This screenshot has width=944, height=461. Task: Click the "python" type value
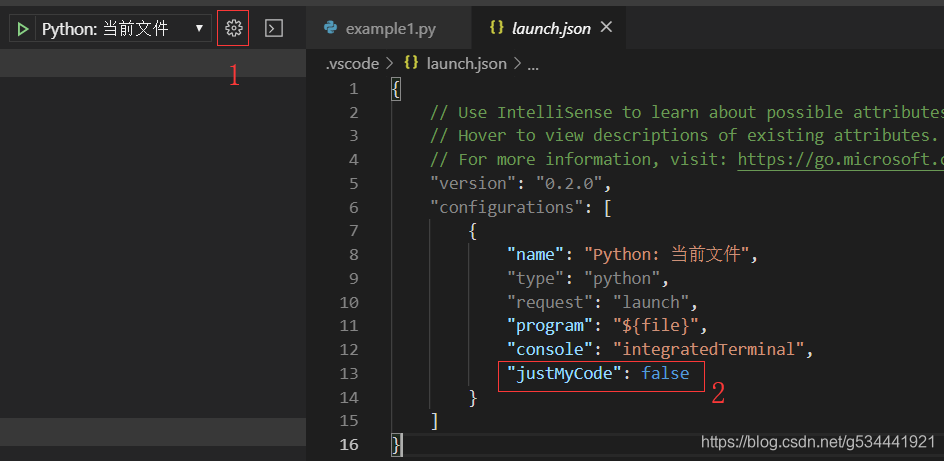(x=622, y=279)
